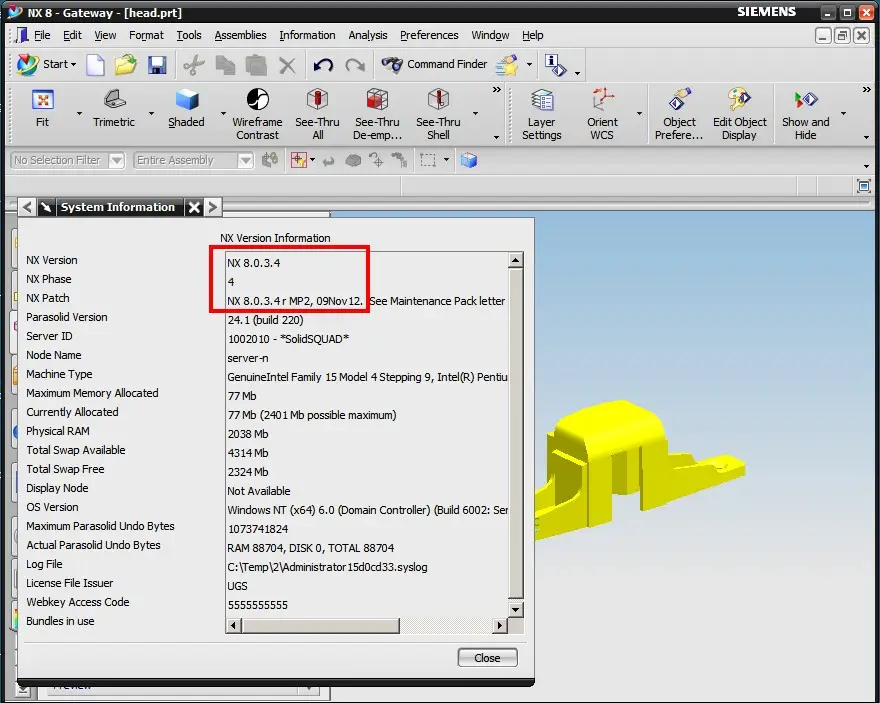
Task: Click the full screen icon at far right
Action: pos(863,186)
